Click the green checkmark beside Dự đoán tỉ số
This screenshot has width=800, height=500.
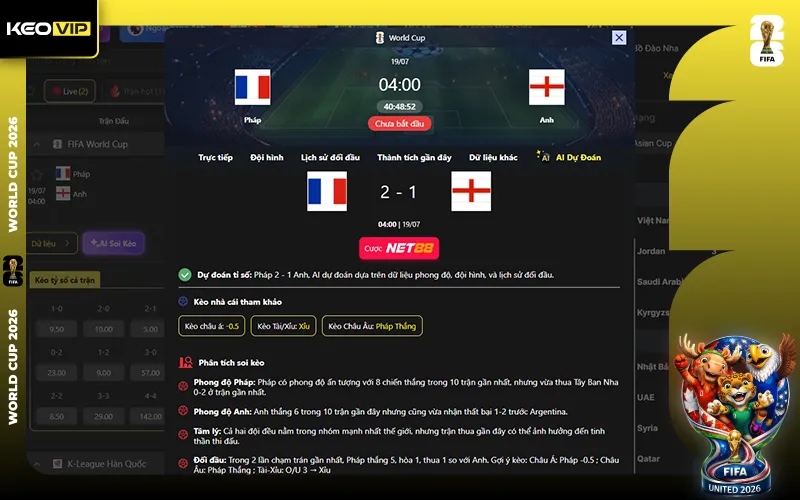[x=185, y=274]
